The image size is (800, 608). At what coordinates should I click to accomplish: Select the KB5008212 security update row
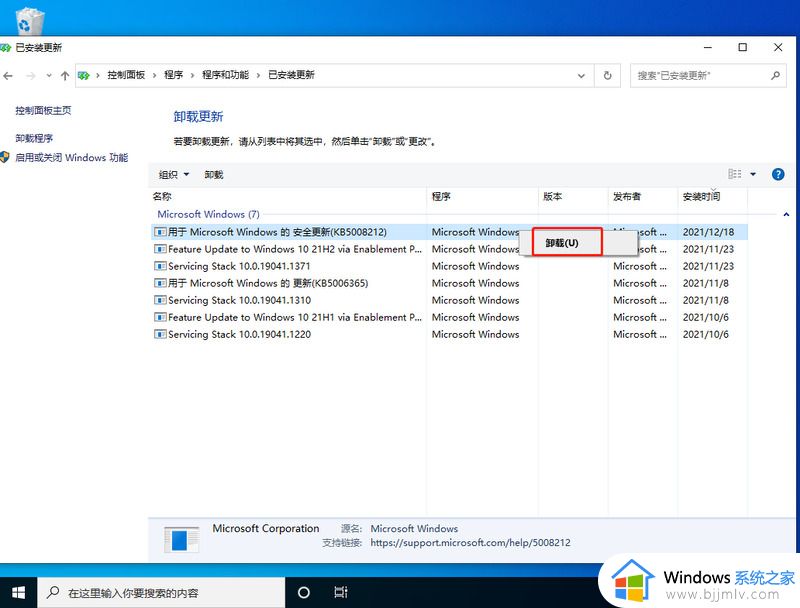[x=450, y=232]
